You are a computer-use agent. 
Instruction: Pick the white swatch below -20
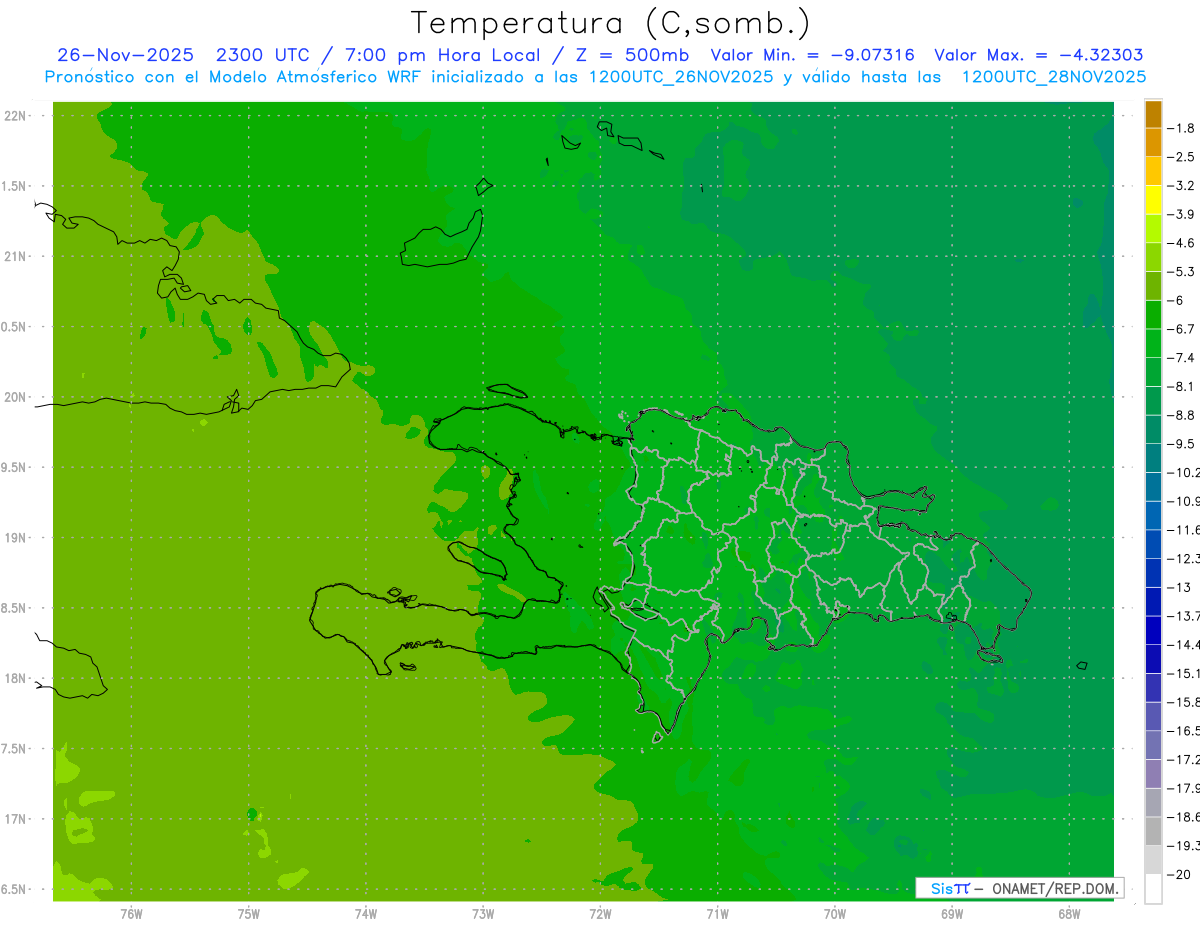coord(1153,888)
